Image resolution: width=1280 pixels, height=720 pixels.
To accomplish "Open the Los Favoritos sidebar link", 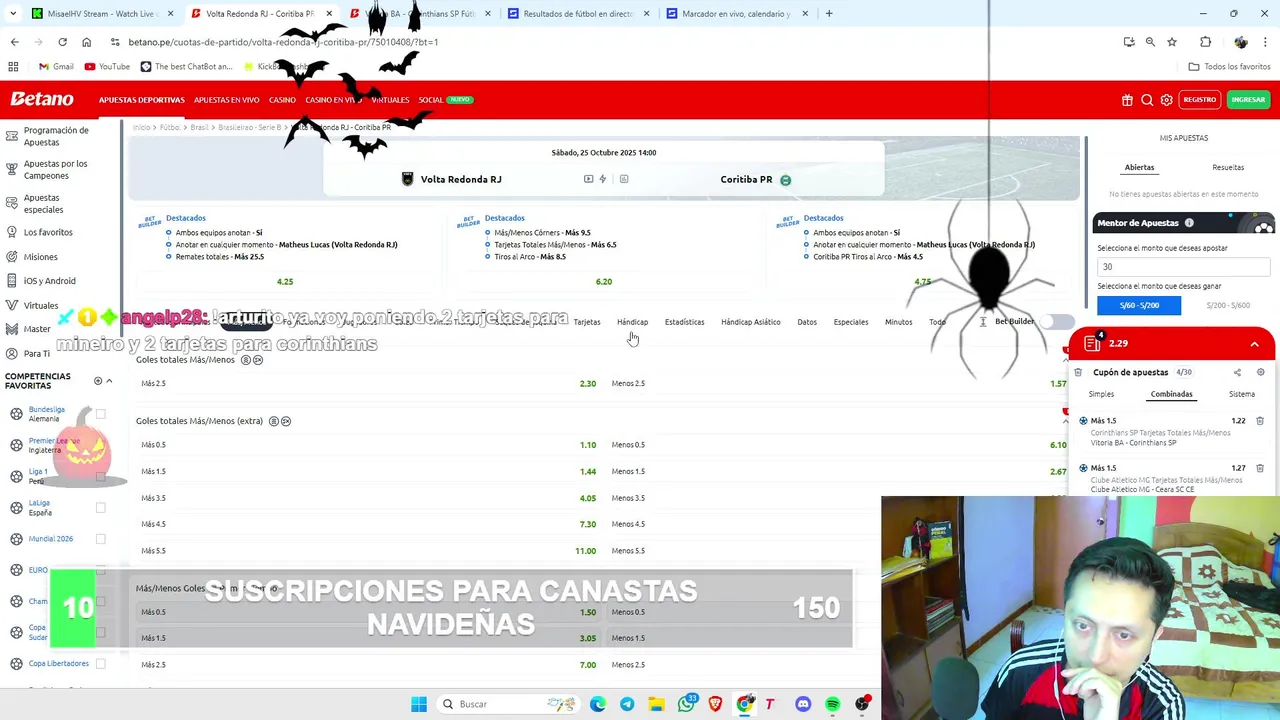I will pos(48,232).
